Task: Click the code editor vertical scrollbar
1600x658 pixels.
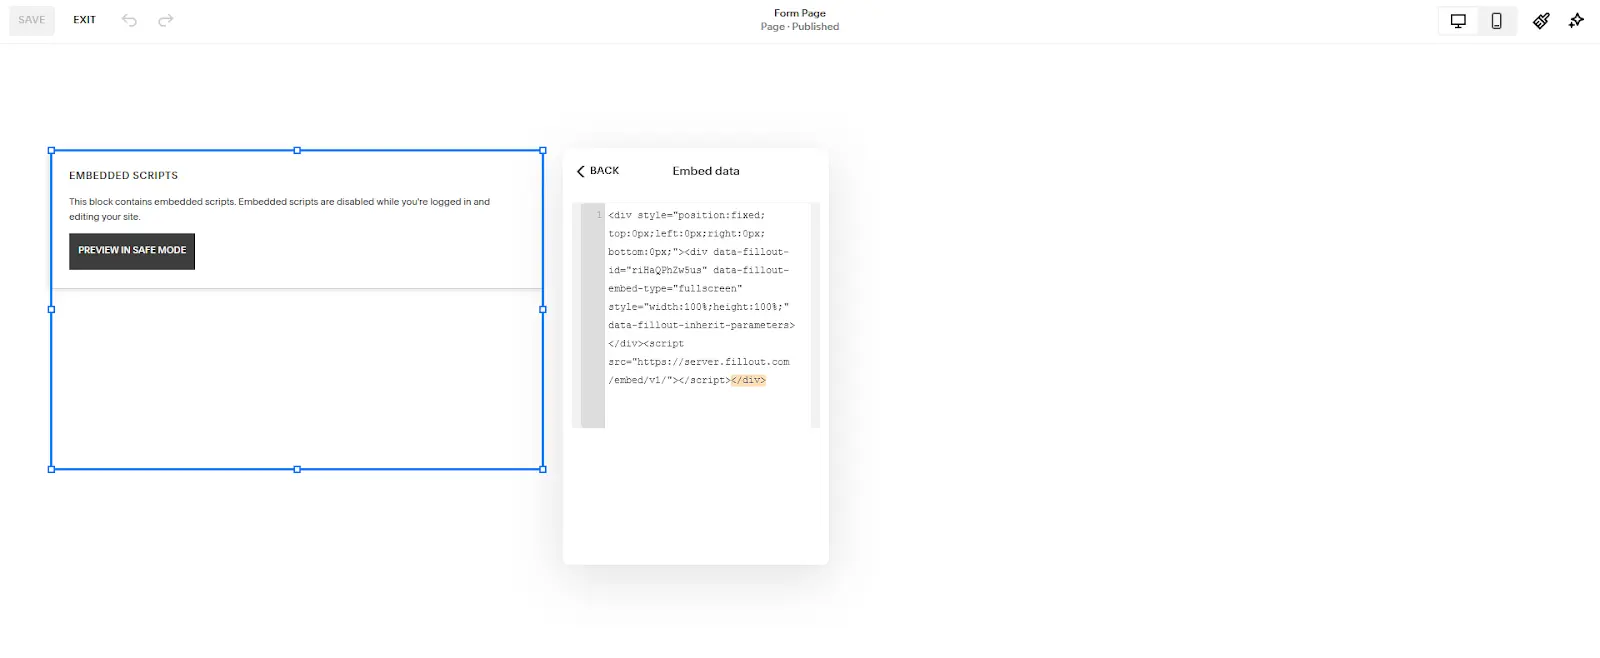Action: coord(815,315)
